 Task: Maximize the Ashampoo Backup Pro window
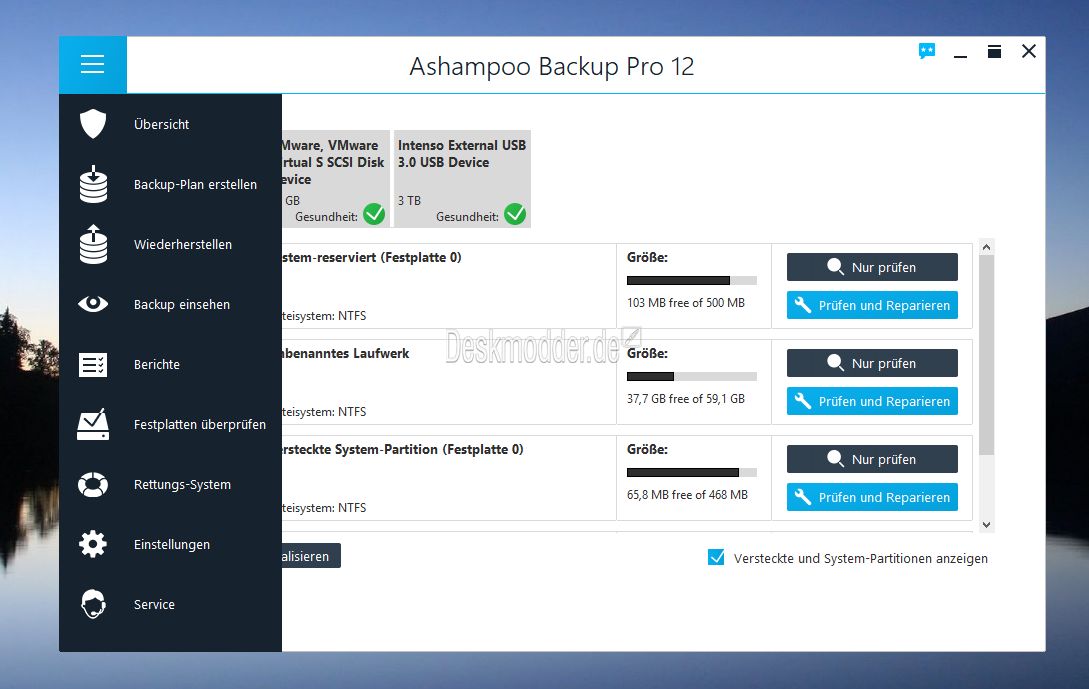995,51
